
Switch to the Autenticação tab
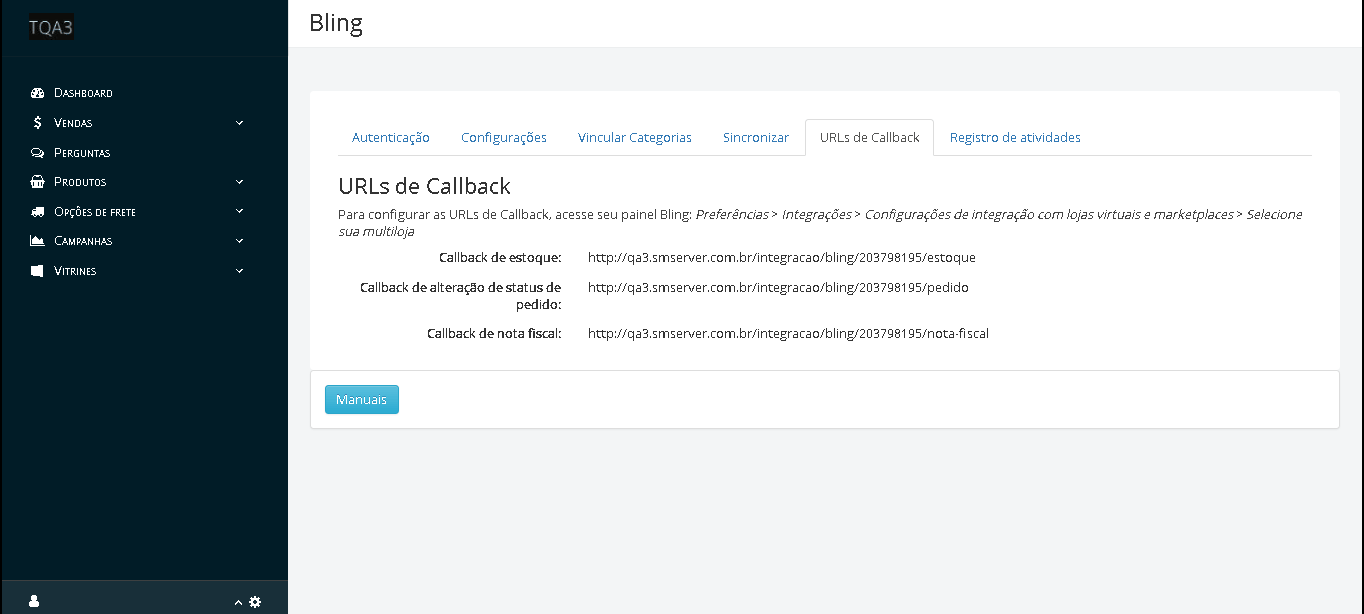391,138
